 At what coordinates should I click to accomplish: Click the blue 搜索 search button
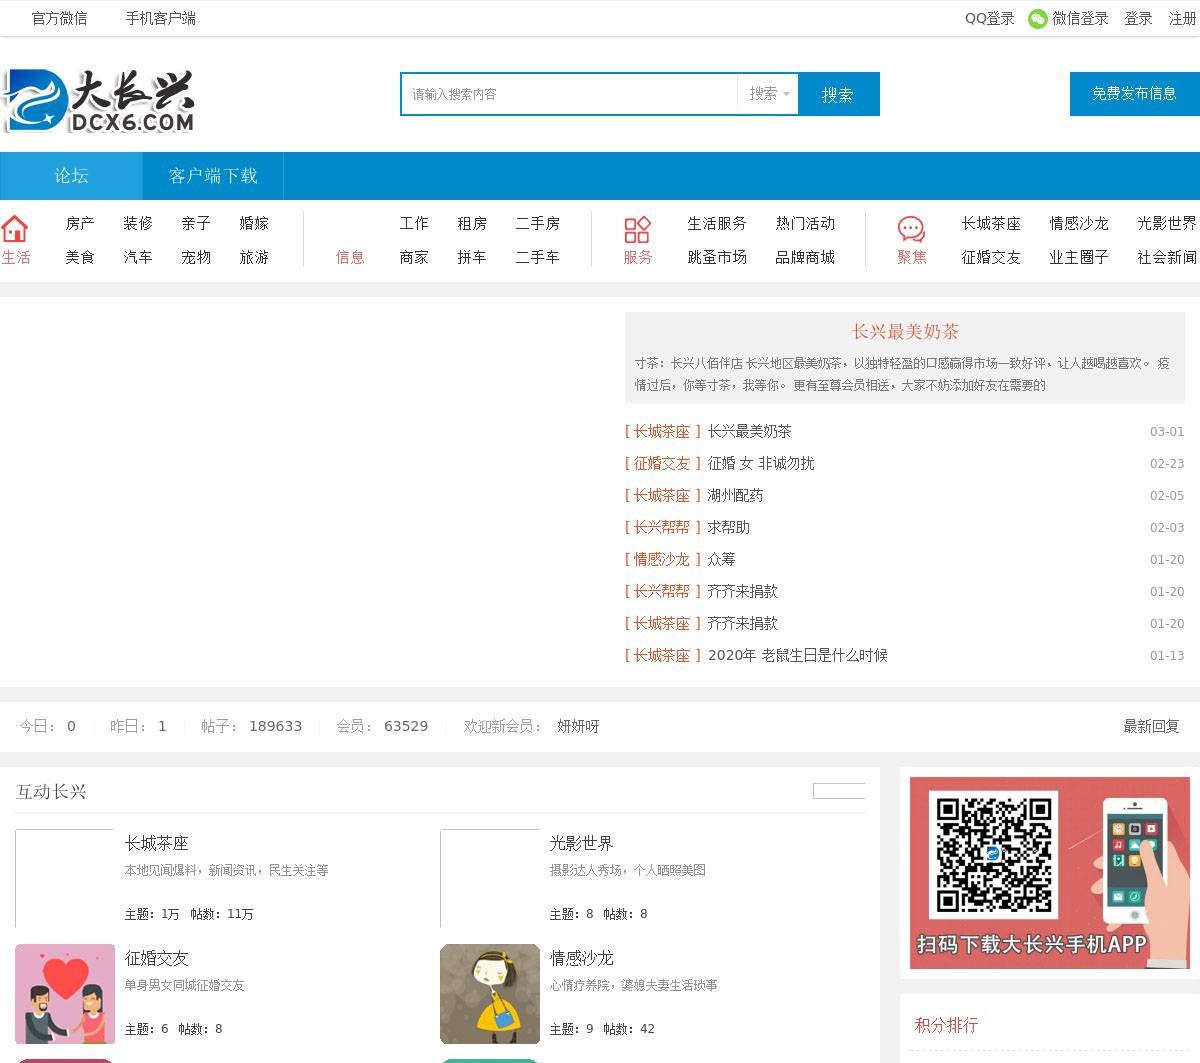click(838, 94)
